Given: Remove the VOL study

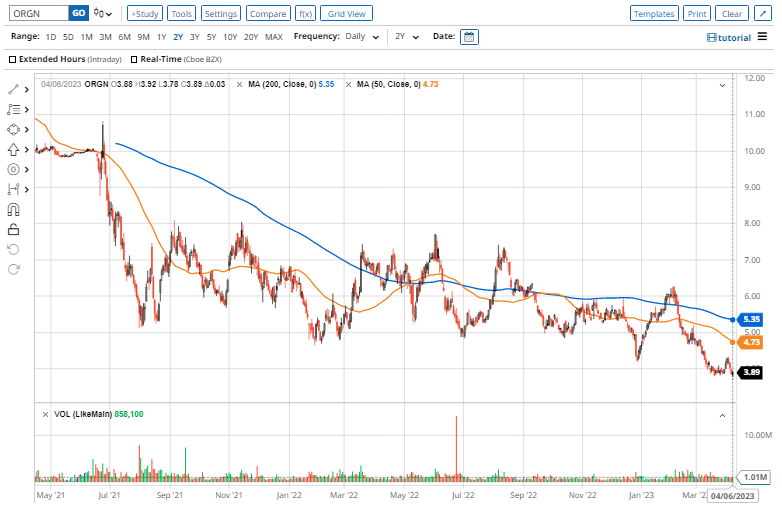Looking at the screenshot, I should click(x=45, y=415).
